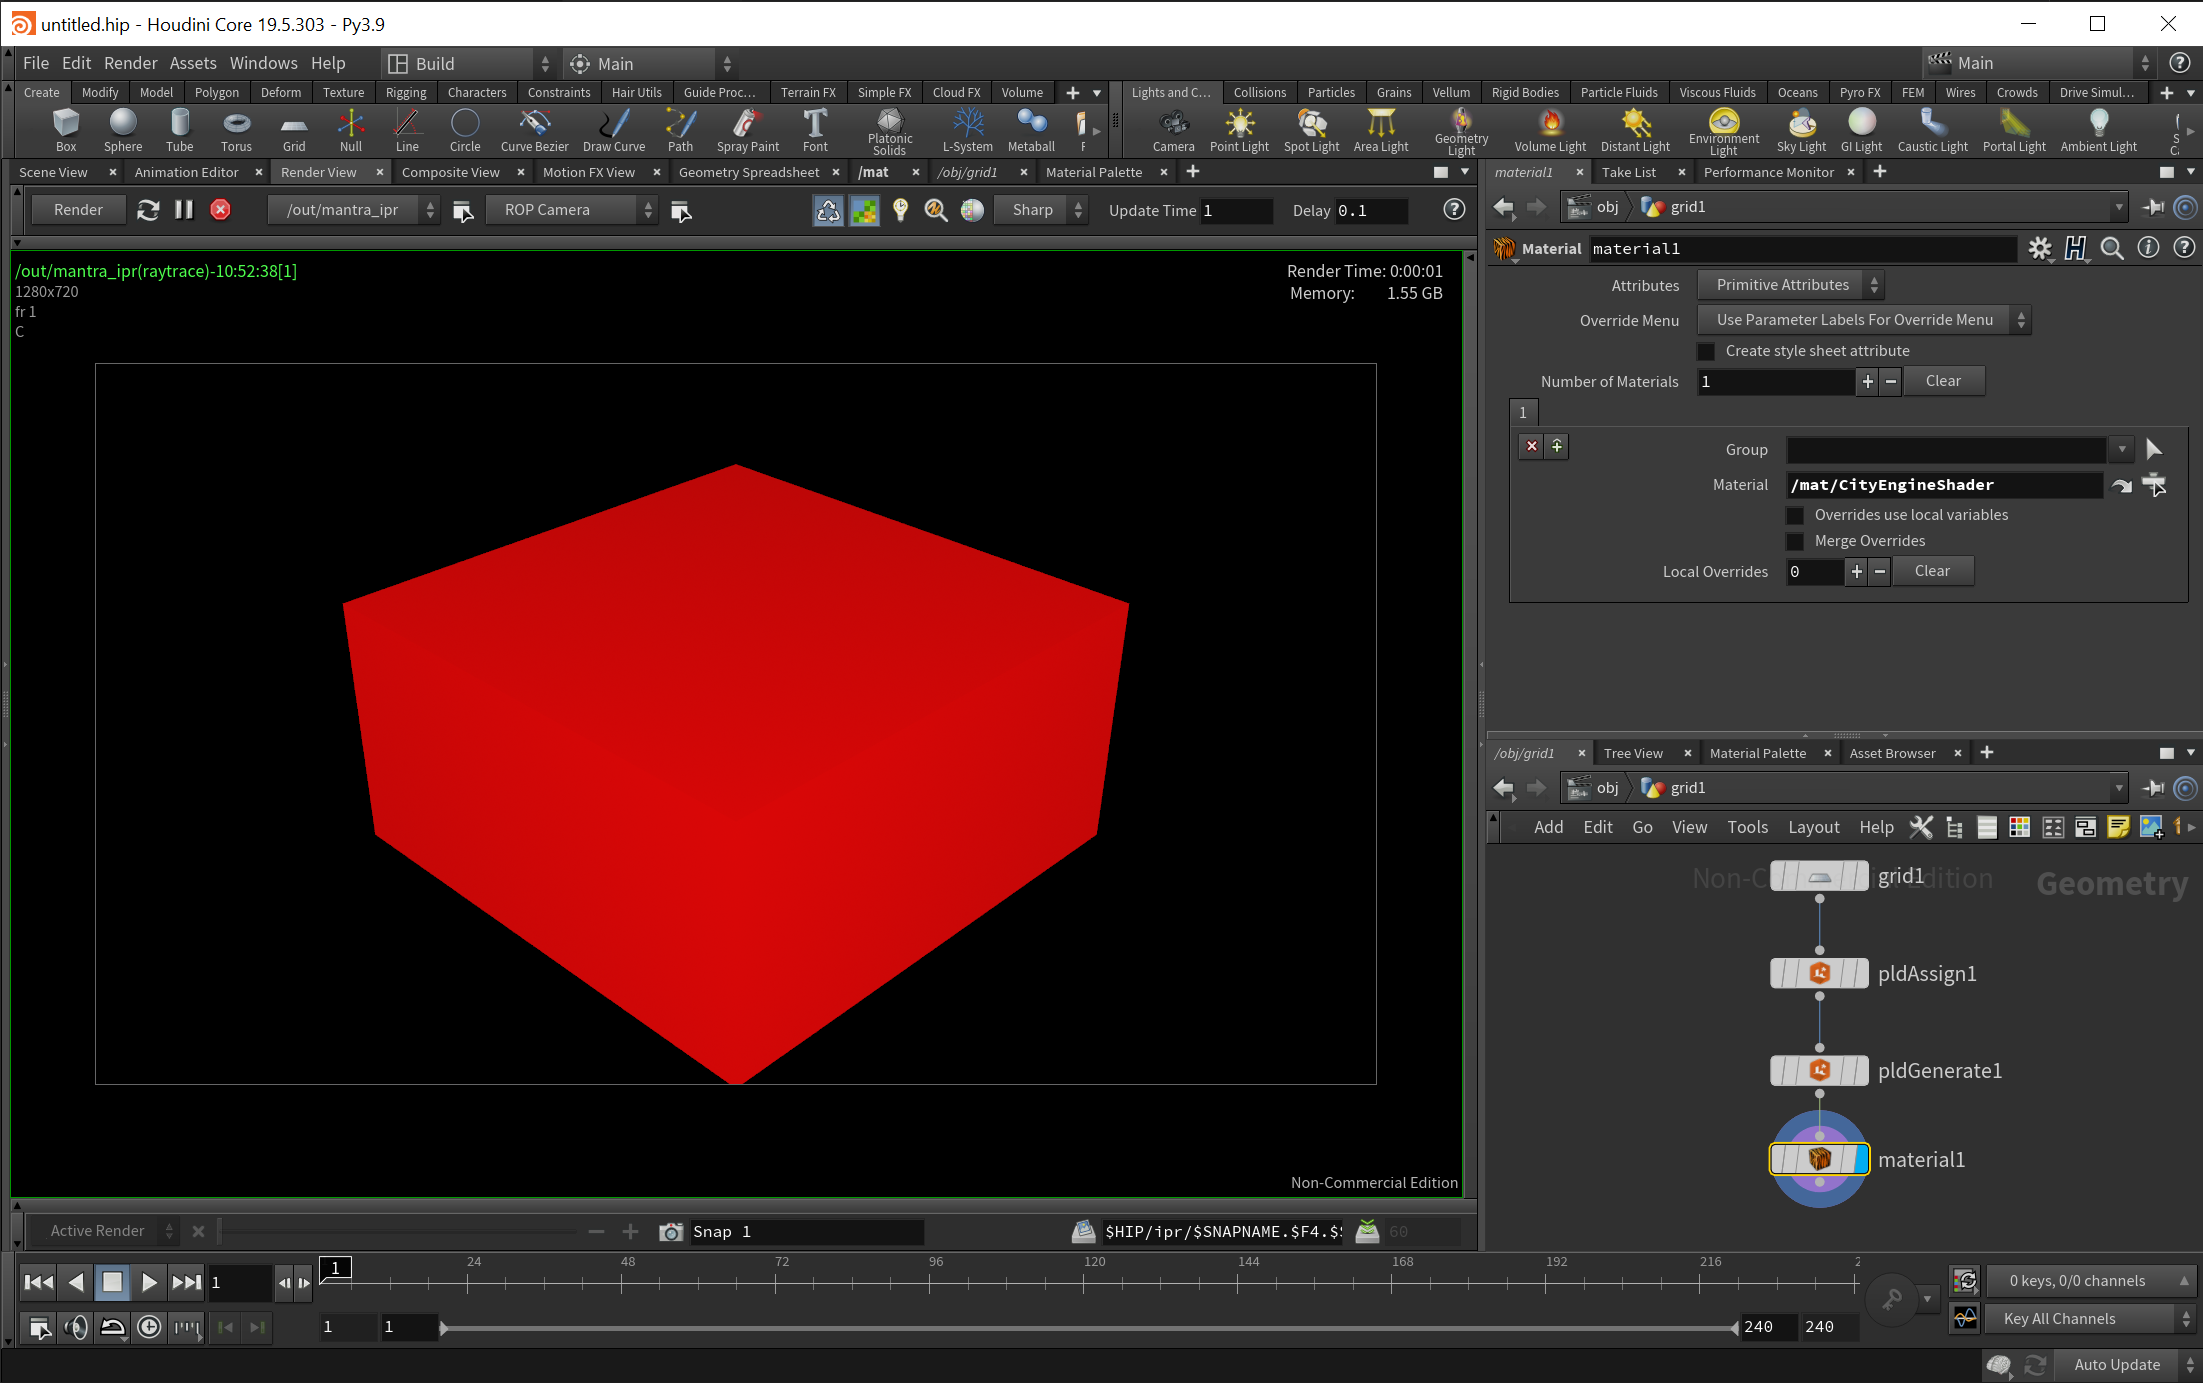Select the Platonic Solids tool

click(889, 132)
